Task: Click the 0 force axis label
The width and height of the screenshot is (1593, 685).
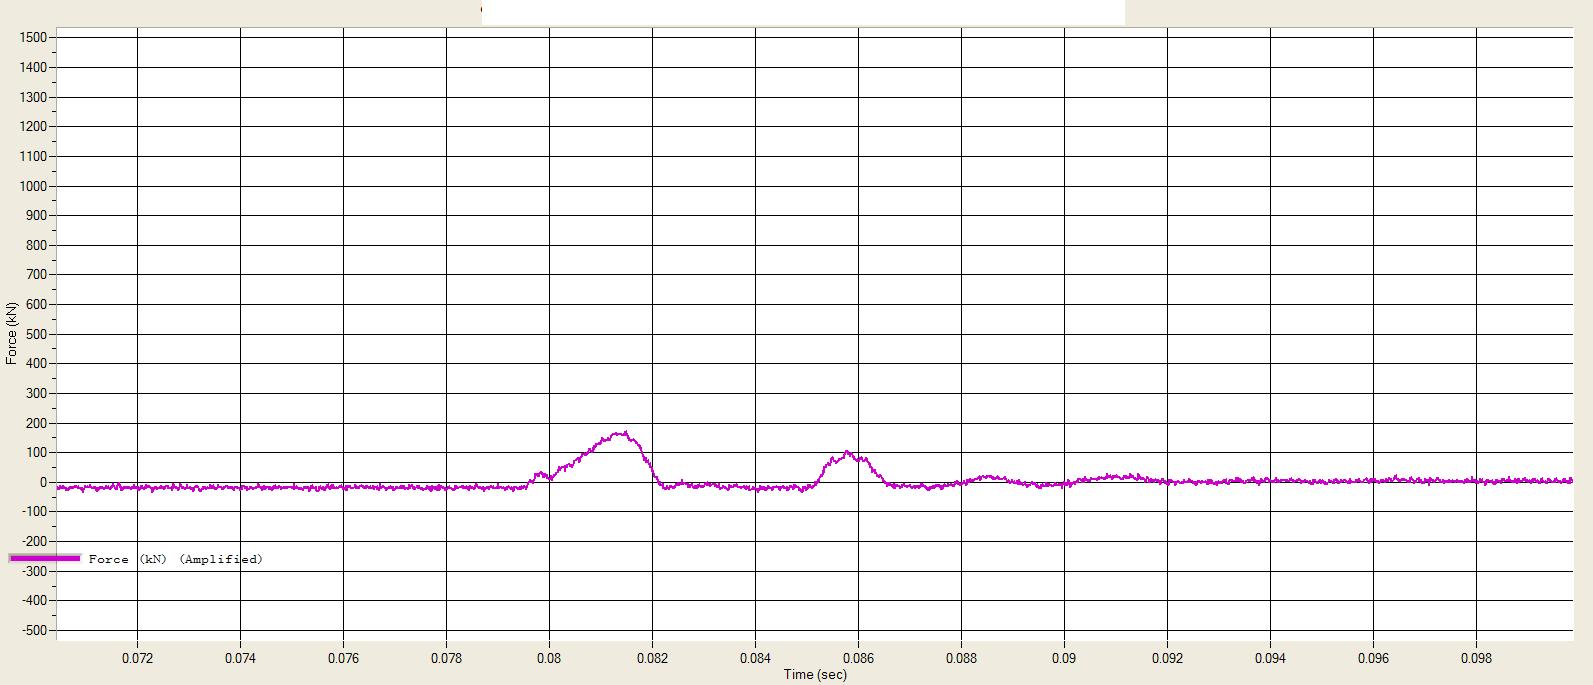Action: point(43,482)
